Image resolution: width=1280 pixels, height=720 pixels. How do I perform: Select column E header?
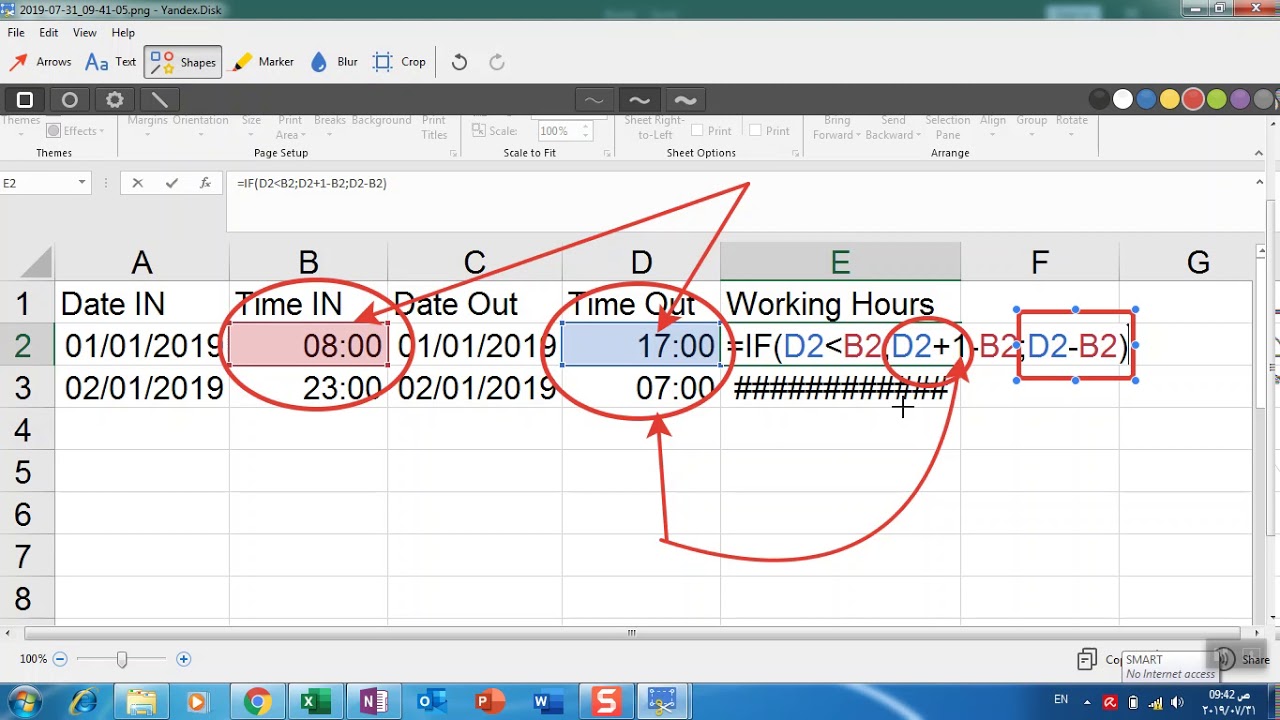(840, 263)
